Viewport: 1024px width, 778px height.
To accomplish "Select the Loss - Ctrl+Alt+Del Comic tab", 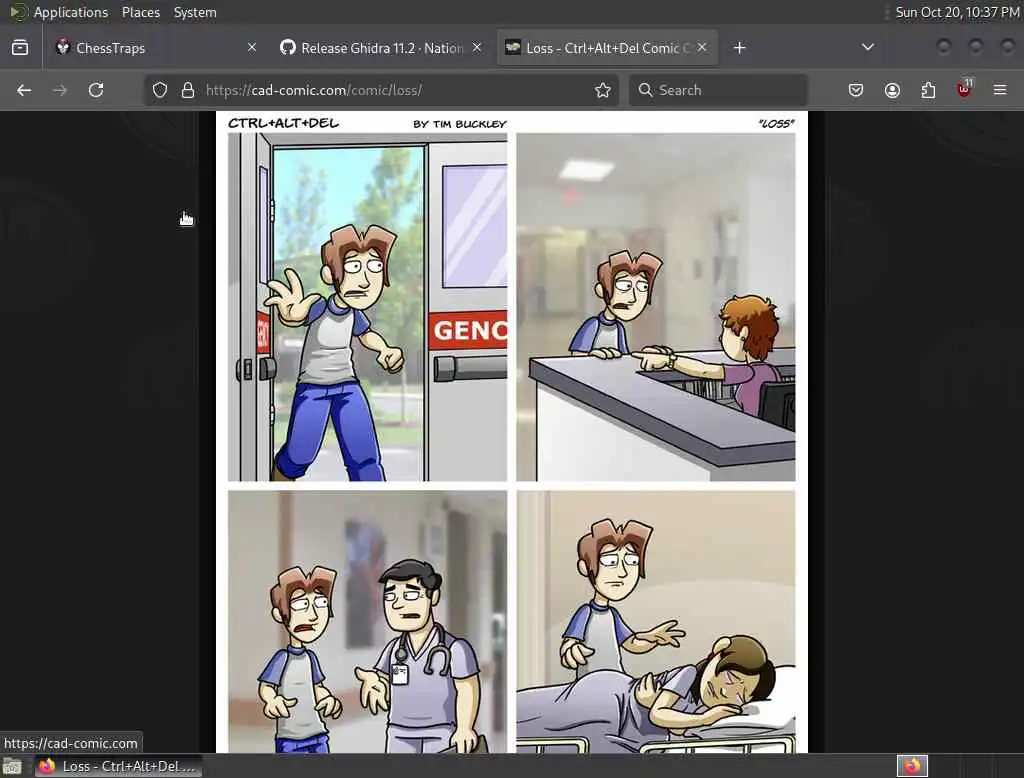I will tap(607, 48).
